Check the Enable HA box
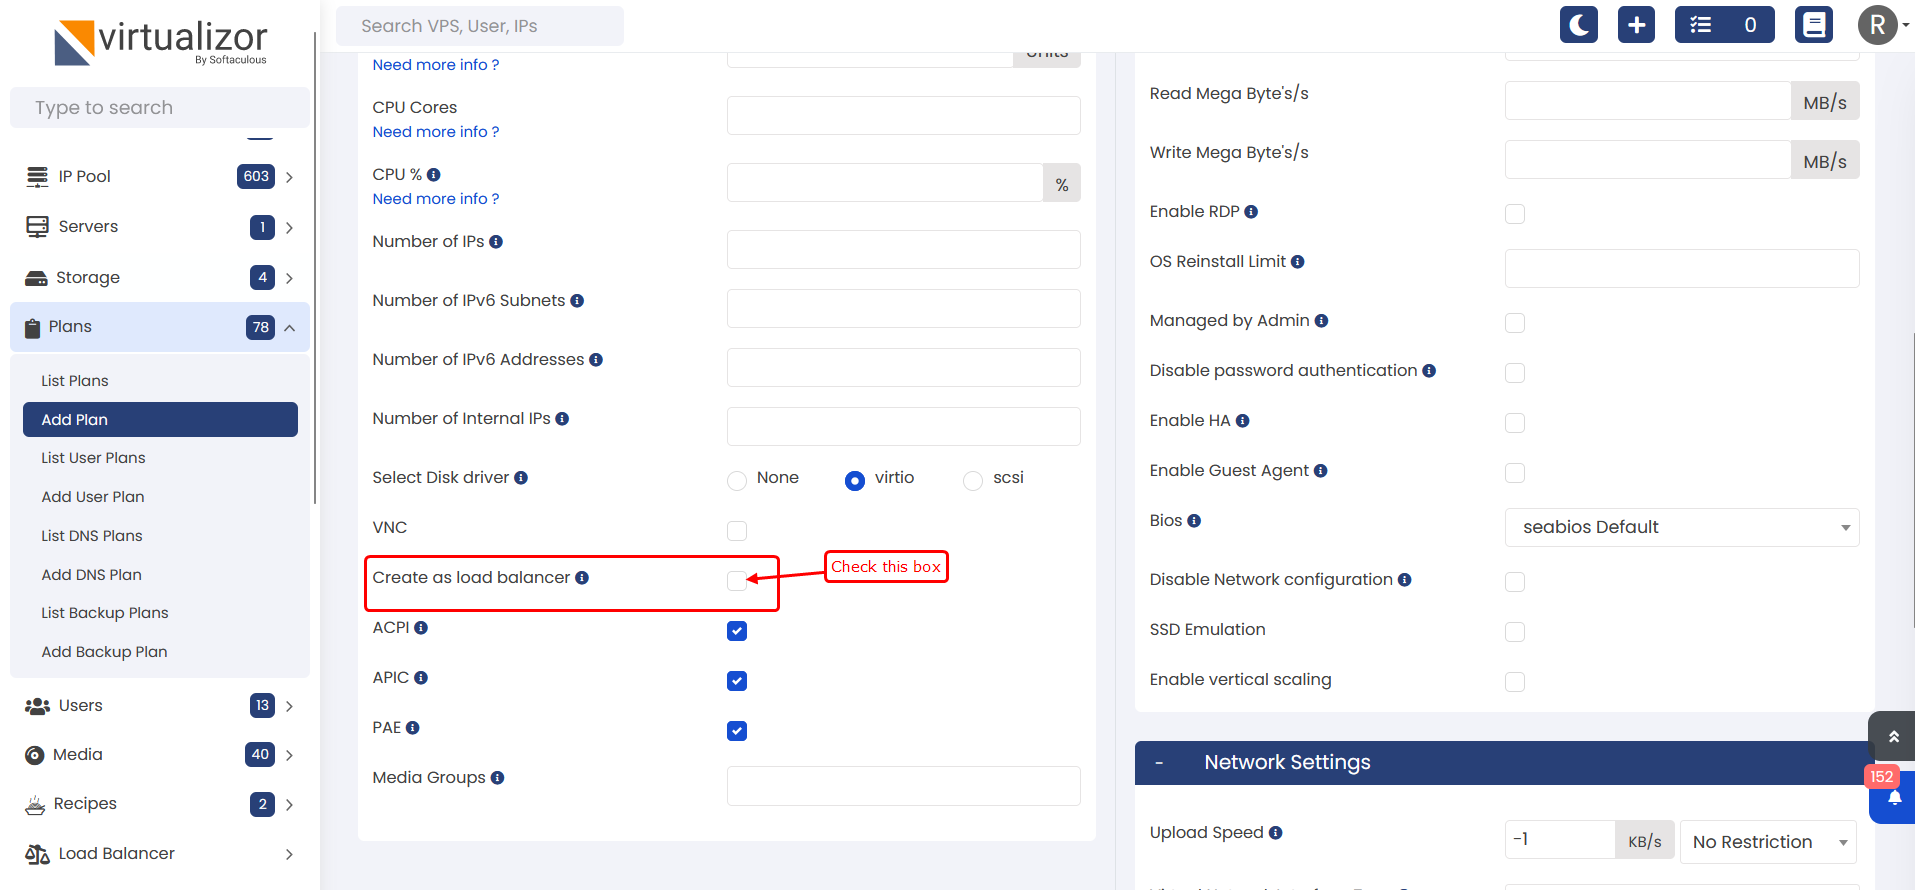Screen dimensions: 1915x890 1515,423
